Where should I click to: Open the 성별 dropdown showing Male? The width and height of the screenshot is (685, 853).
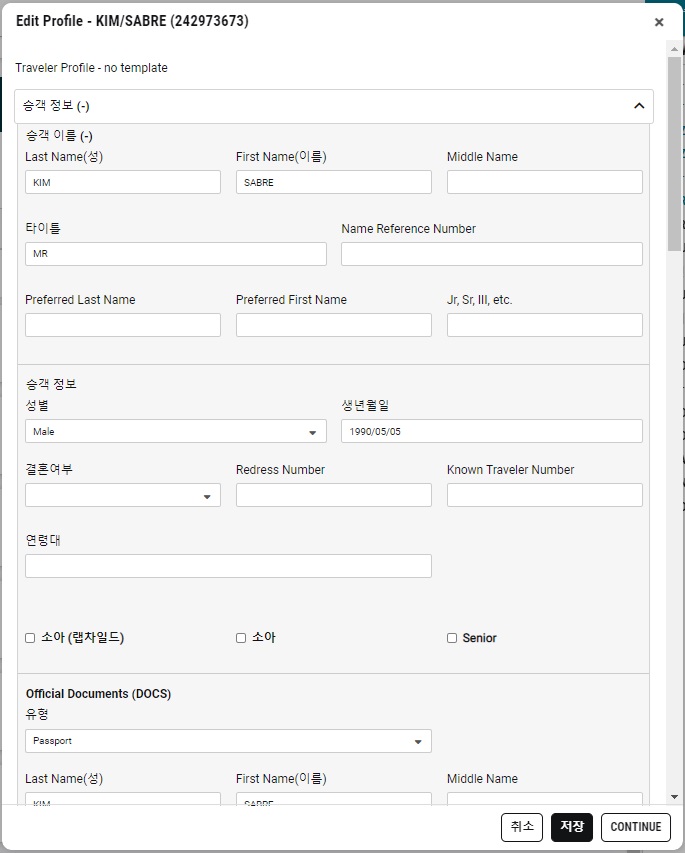click(x=176, y=431)
